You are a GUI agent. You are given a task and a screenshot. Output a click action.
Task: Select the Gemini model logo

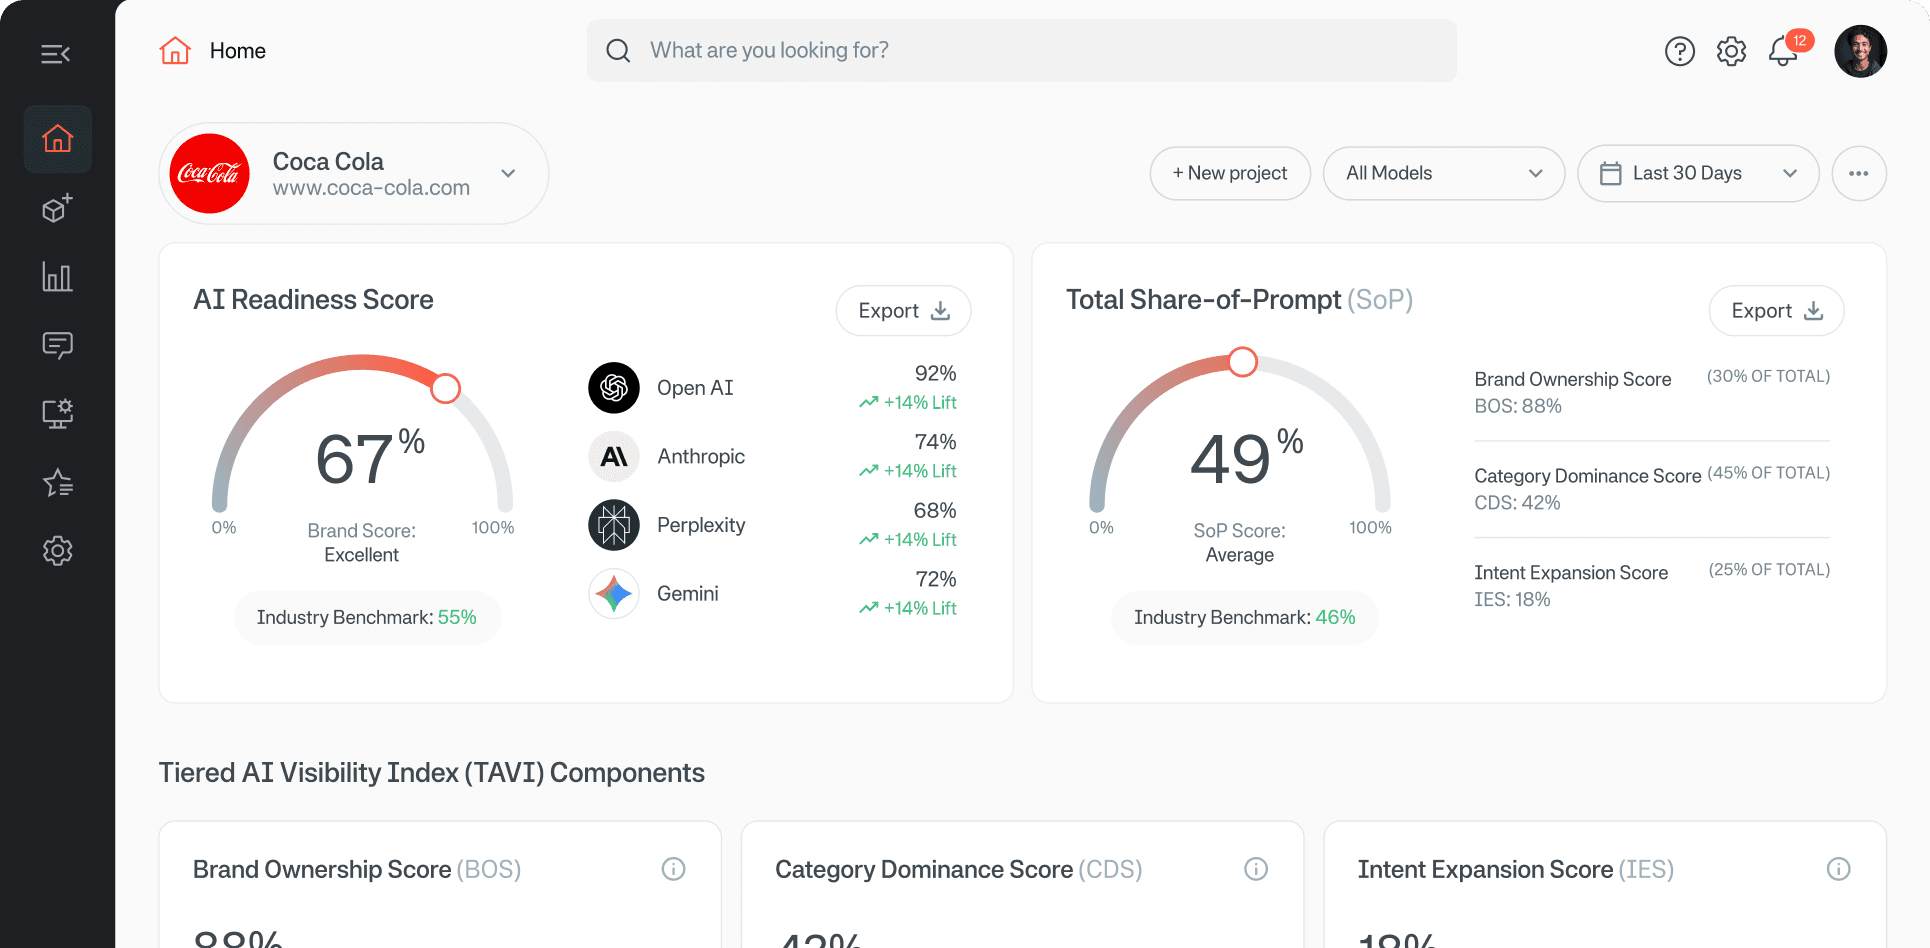click(x=613, y=593)
